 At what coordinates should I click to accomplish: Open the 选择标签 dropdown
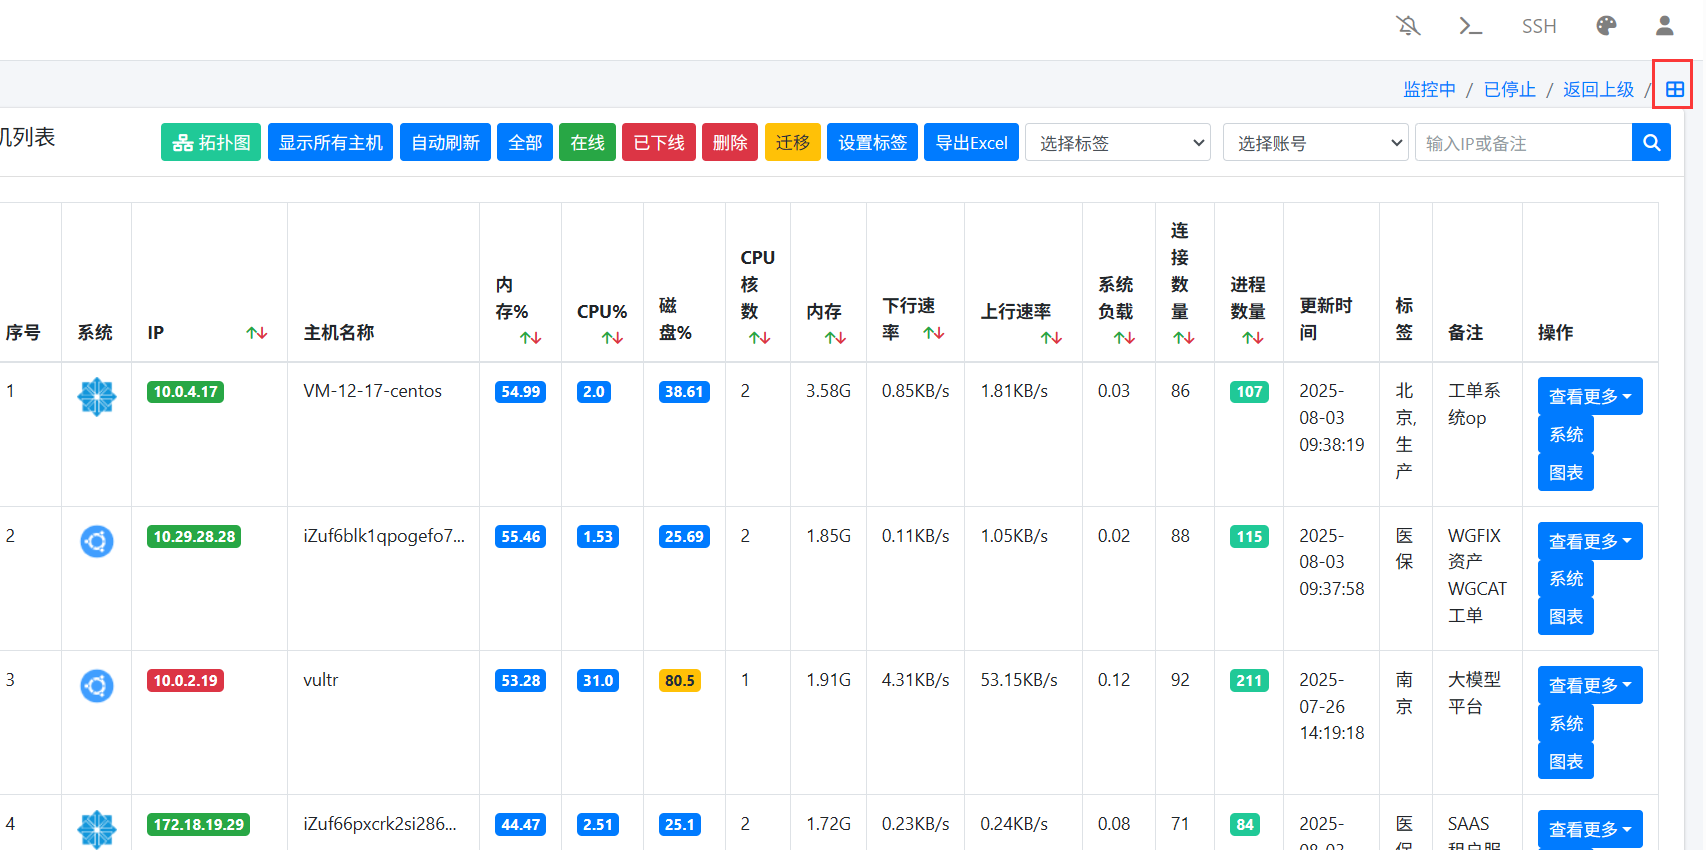(1118, 142)
